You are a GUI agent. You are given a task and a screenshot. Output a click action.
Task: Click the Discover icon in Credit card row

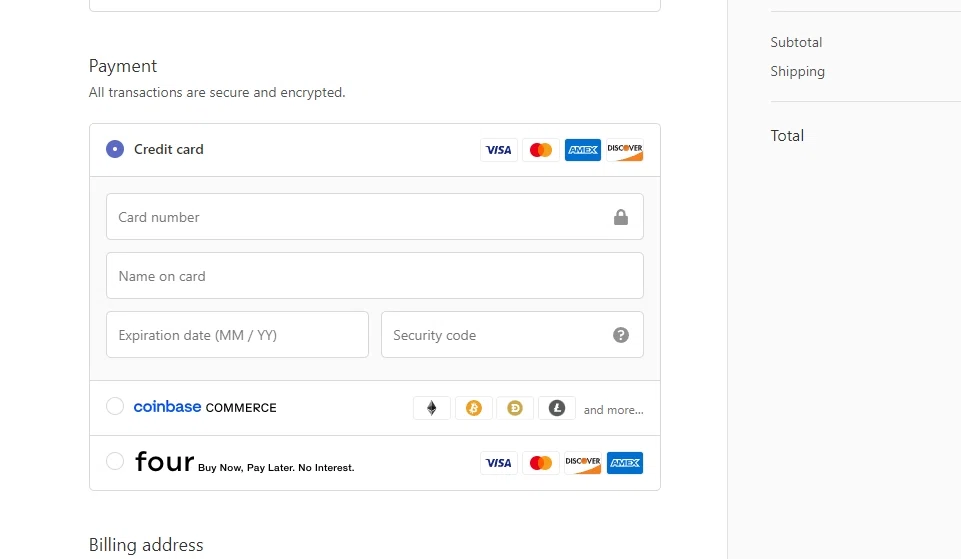(x=625, y=150)
